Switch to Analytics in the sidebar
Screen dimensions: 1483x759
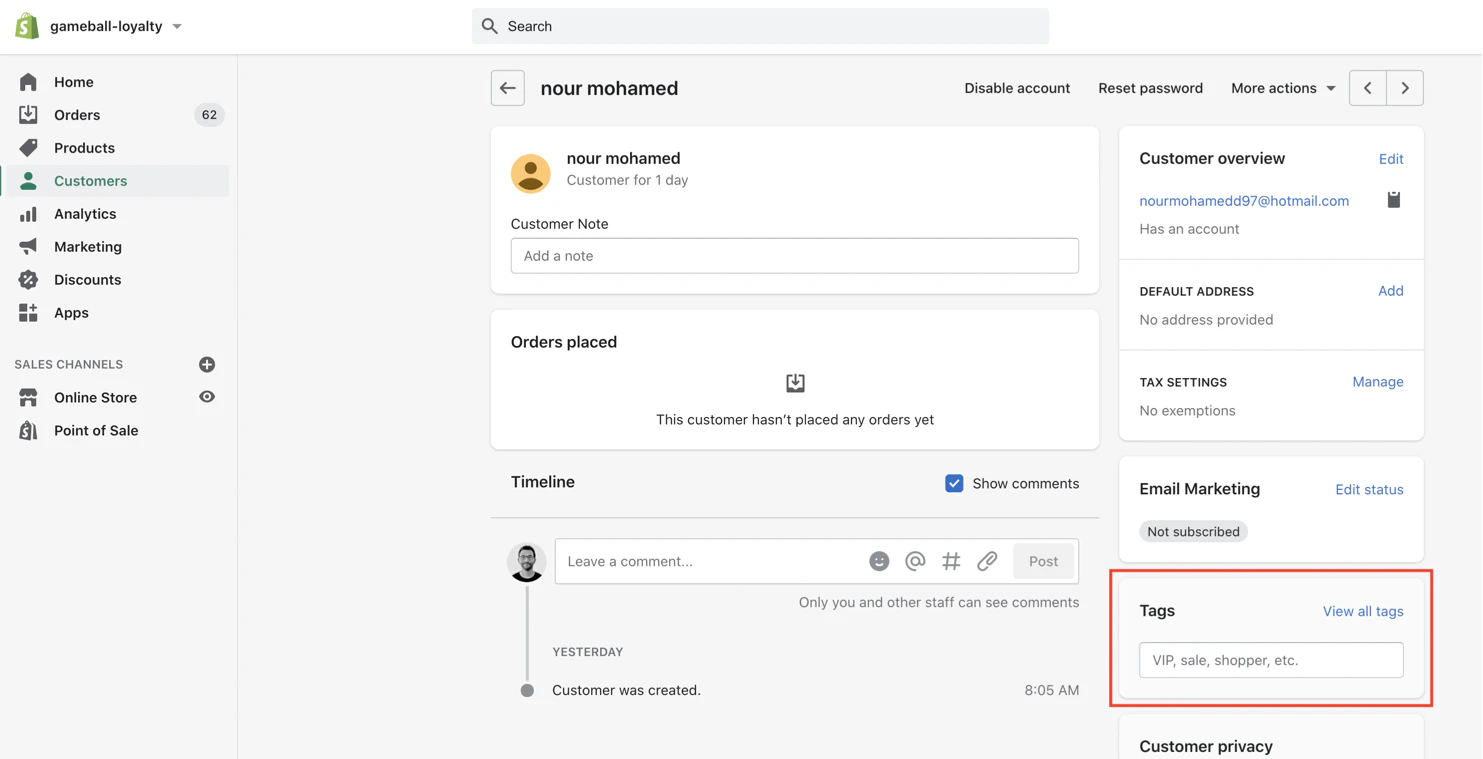click(85, 213)
